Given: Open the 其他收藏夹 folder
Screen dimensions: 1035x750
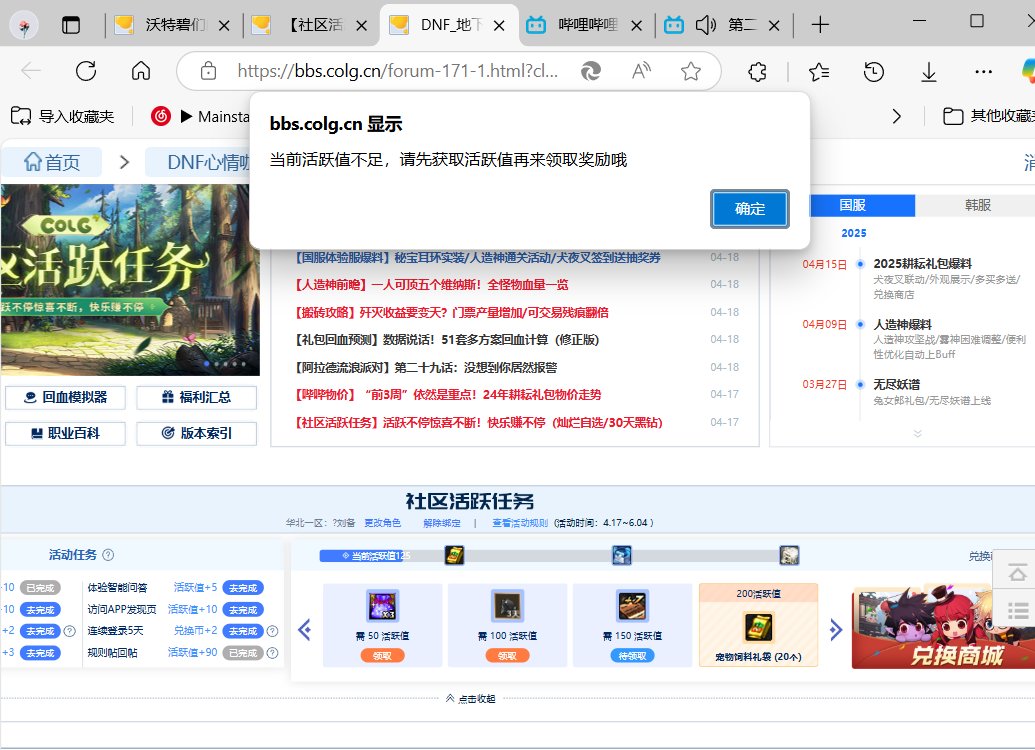Looking at the screenshot, I should click(x=988, y=116).
